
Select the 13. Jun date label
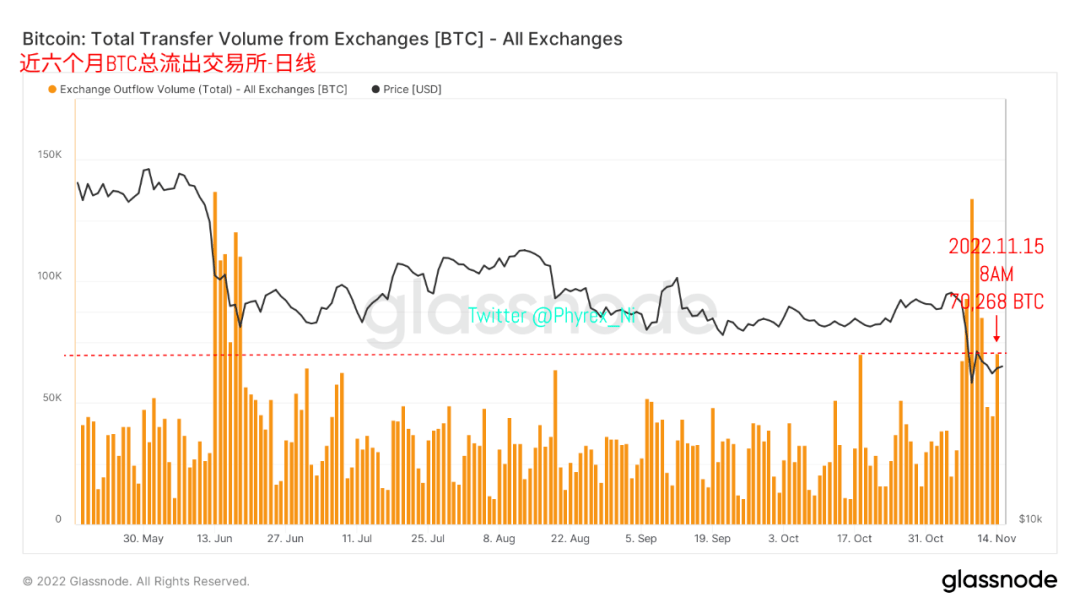click(x=214, y=538)
